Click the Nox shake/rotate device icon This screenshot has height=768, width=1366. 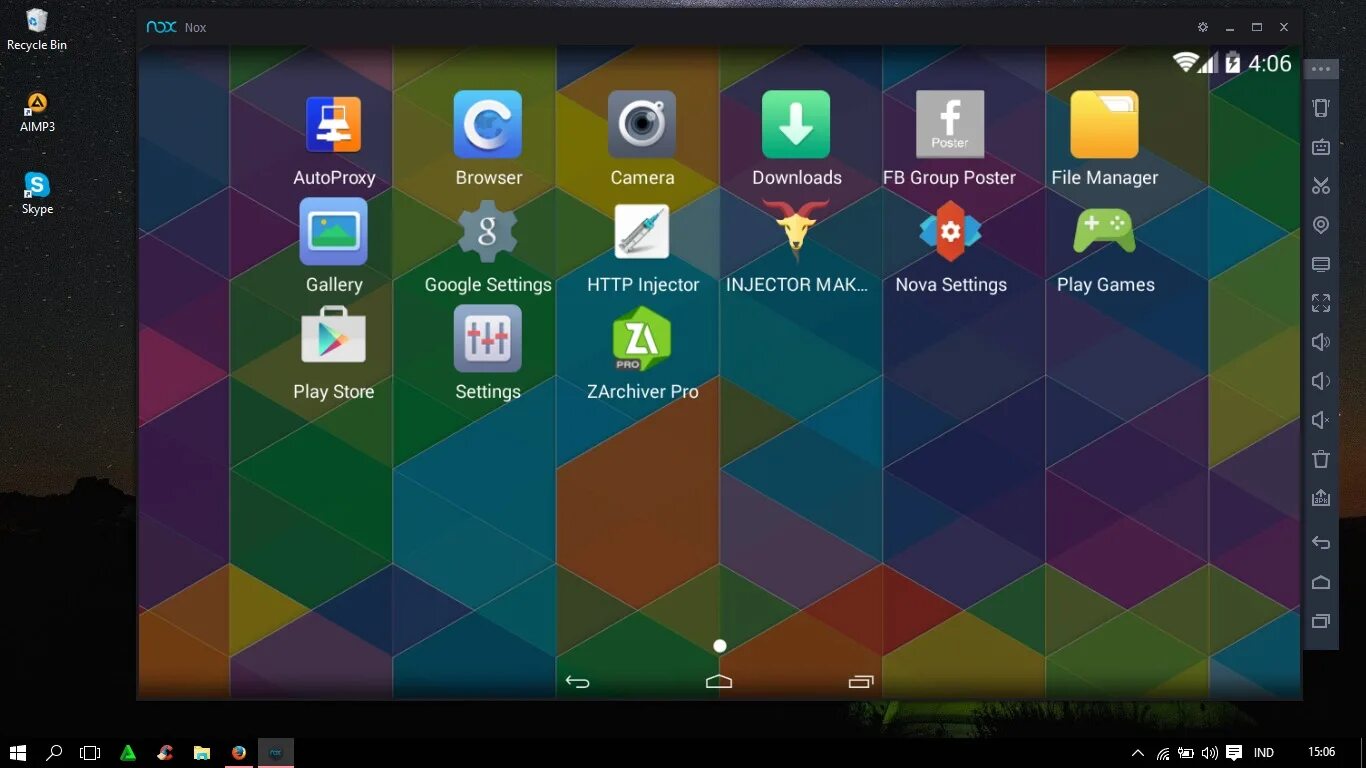1321,108
